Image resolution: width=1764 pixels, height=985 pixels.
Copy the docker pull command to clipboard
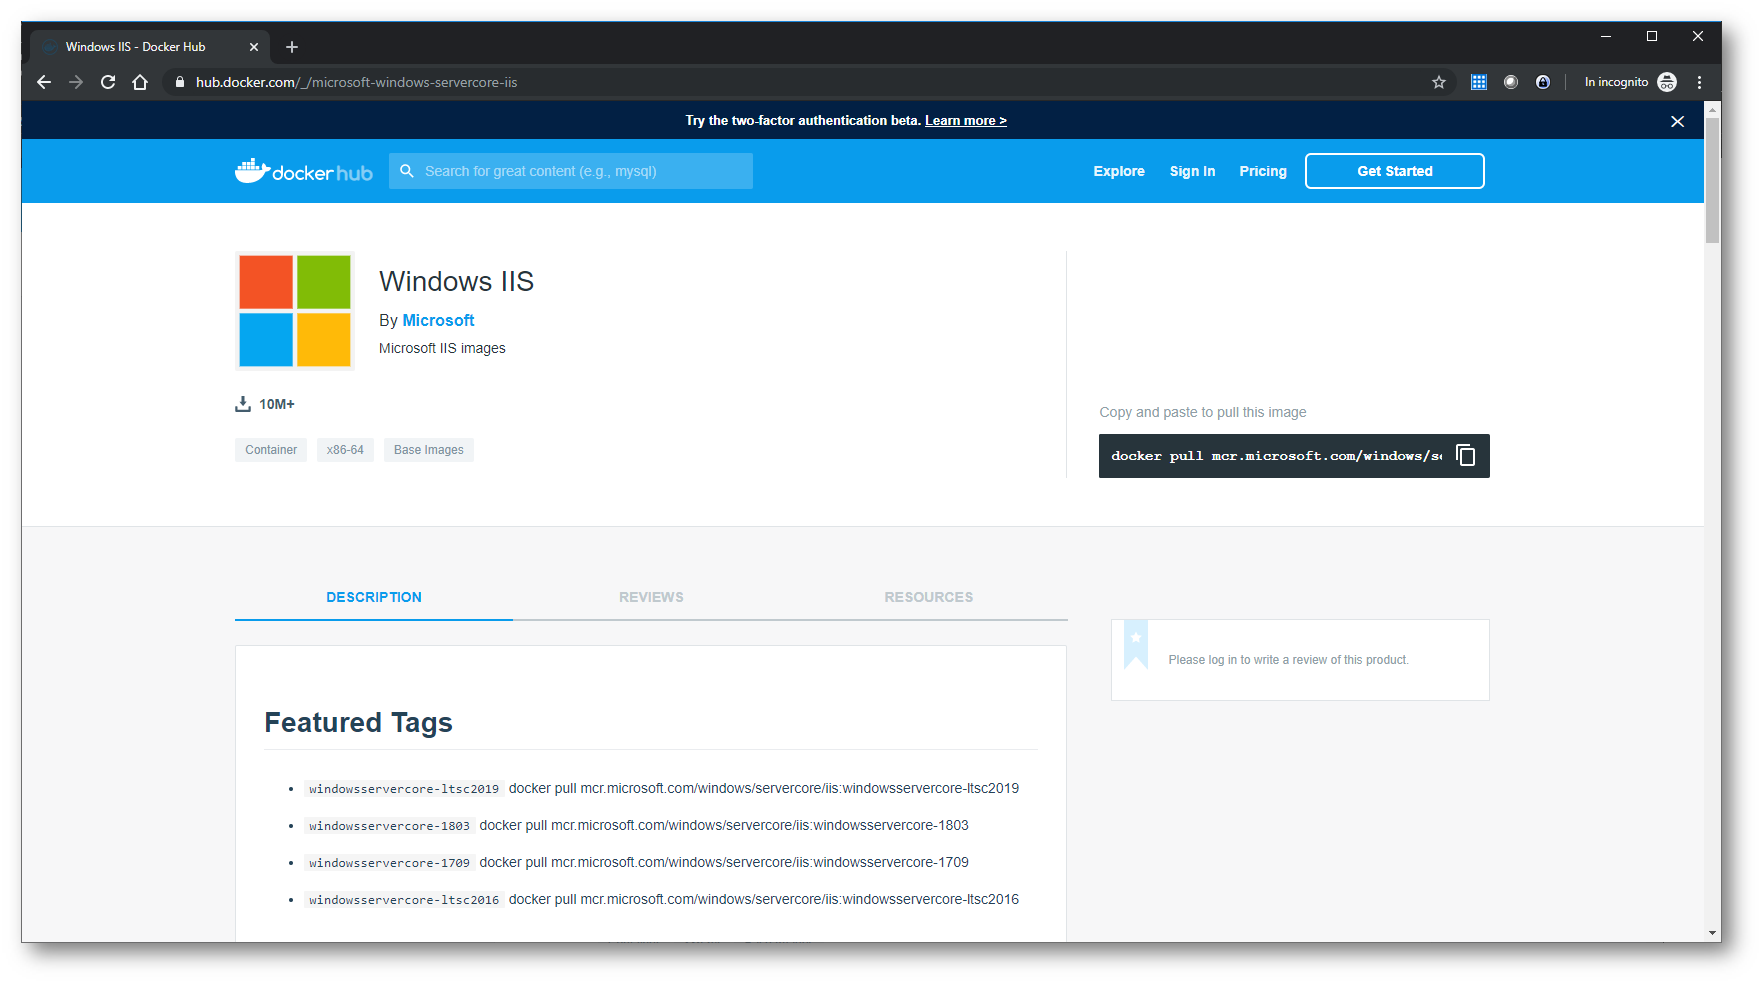pyautogui.click(x=1466, y=456)
